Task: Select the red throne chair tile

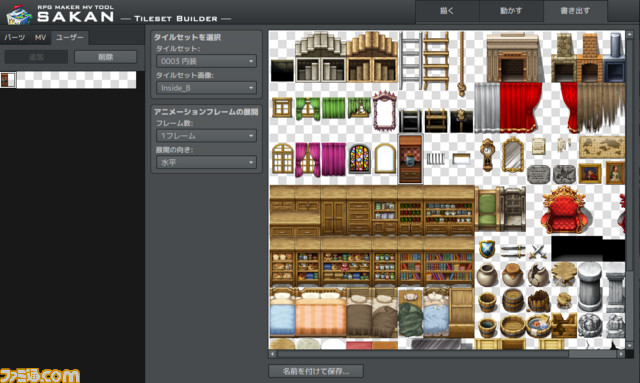Action: click(564, 210)
